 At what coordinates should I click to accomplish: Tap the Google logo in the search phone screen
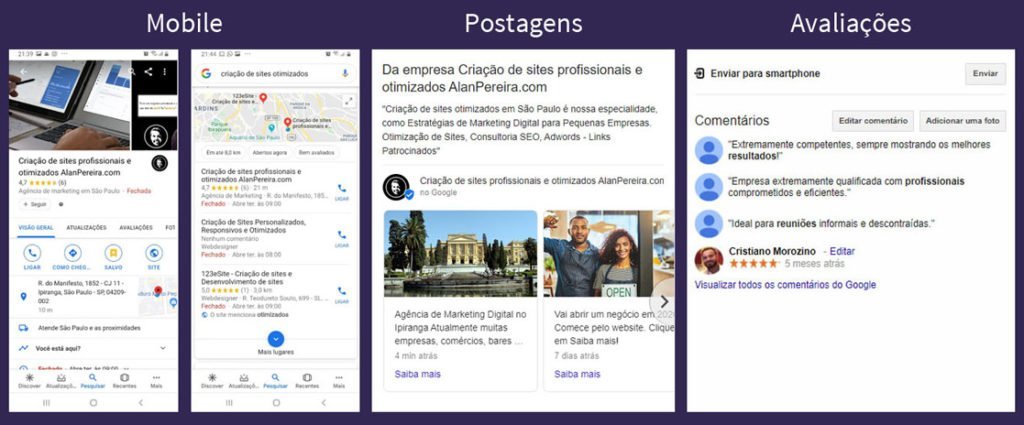pyautogui.click(x=206, y=74)
